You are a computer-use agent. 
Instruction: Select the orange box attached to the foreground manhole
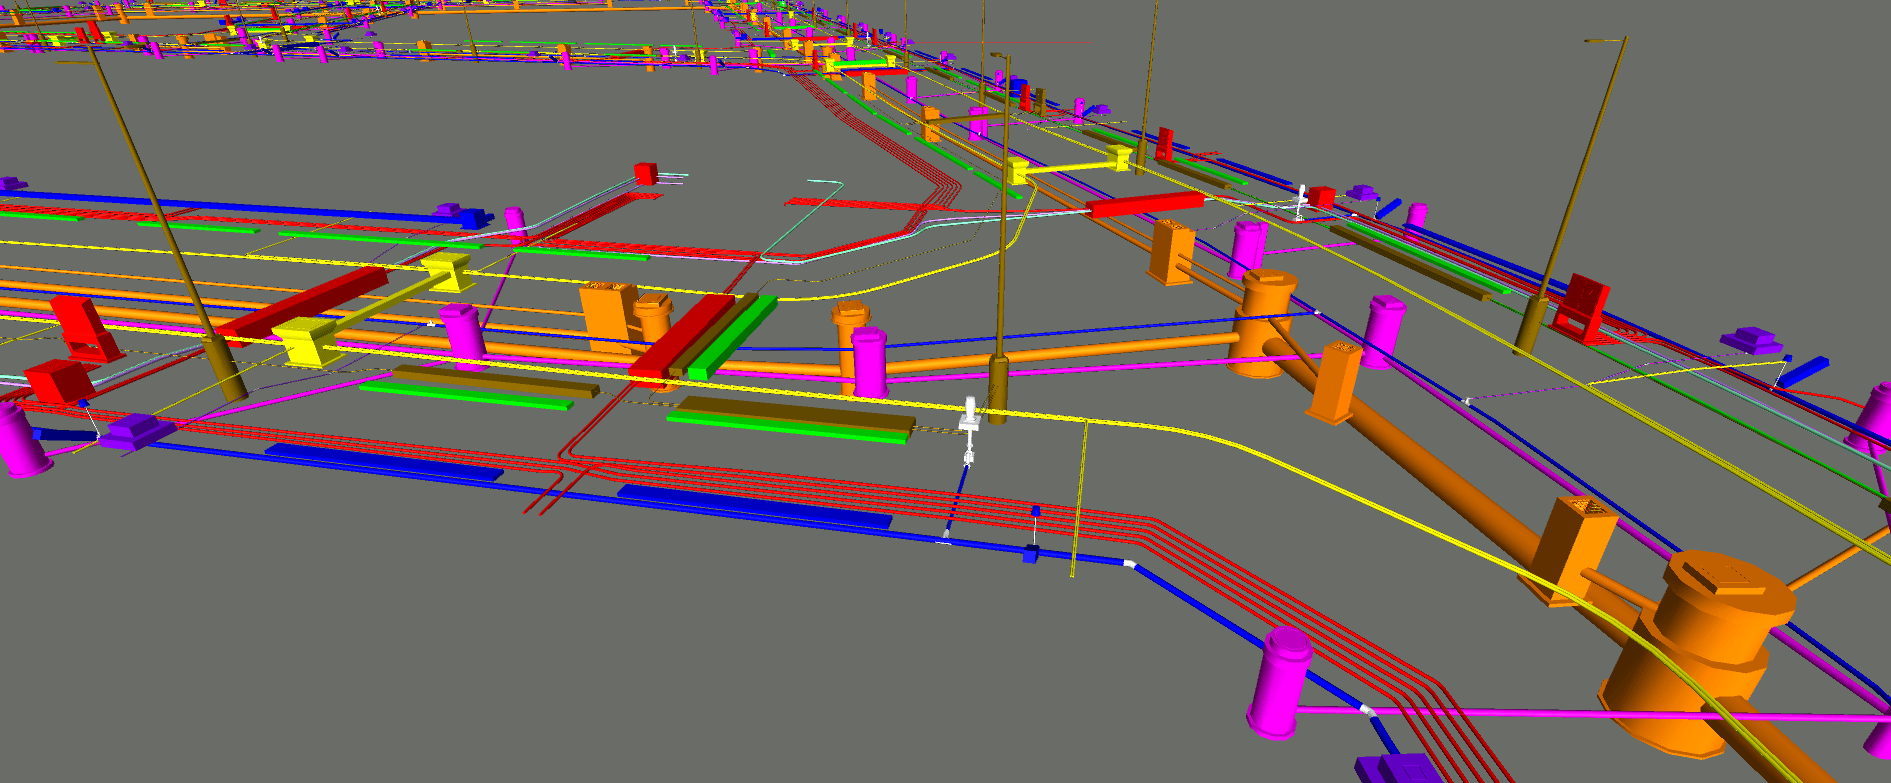1570,552
